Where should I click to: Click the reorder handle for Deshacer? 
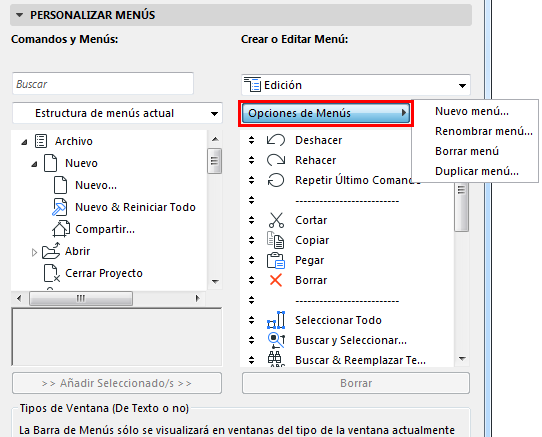pos(251,140)
